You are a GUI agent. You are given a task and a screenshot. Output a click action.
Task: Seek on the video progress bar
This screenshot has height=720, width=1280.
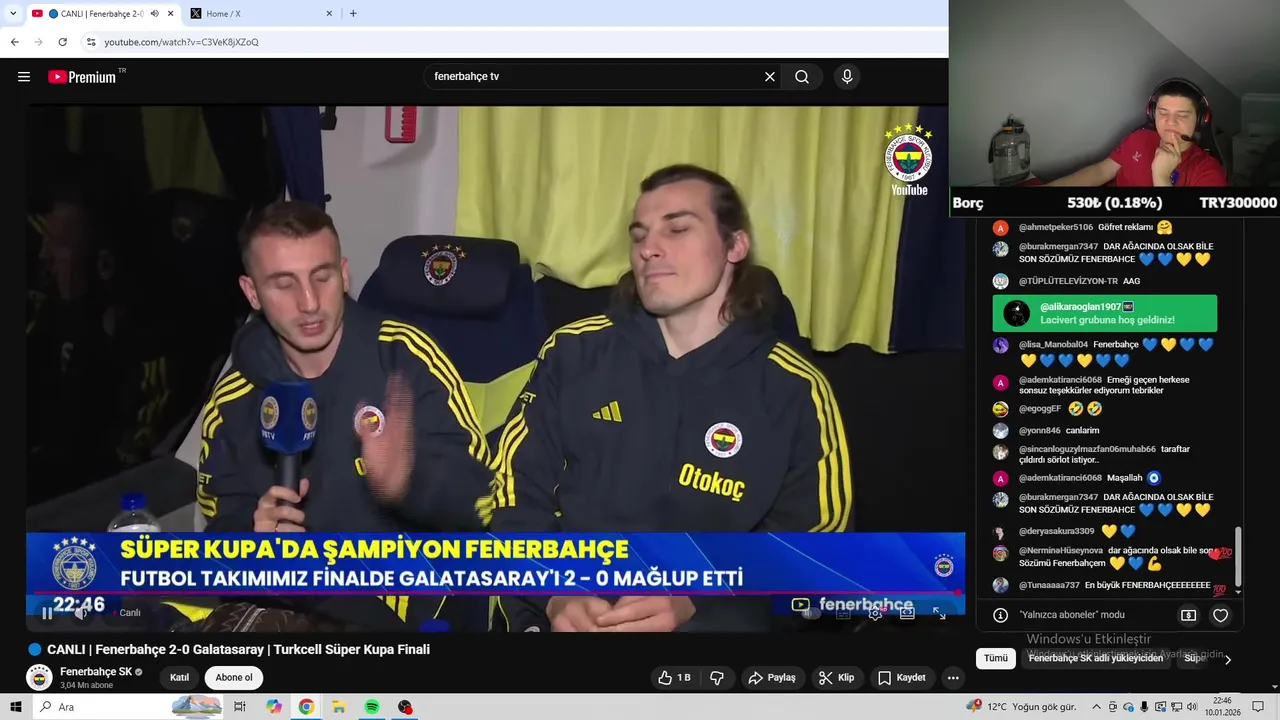click(495, 593)
